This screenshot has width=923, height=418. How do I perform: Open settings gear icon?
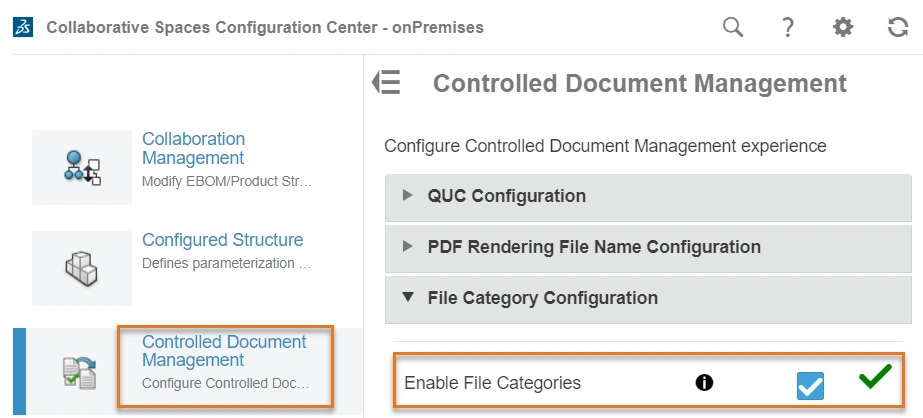click(843, 28)
